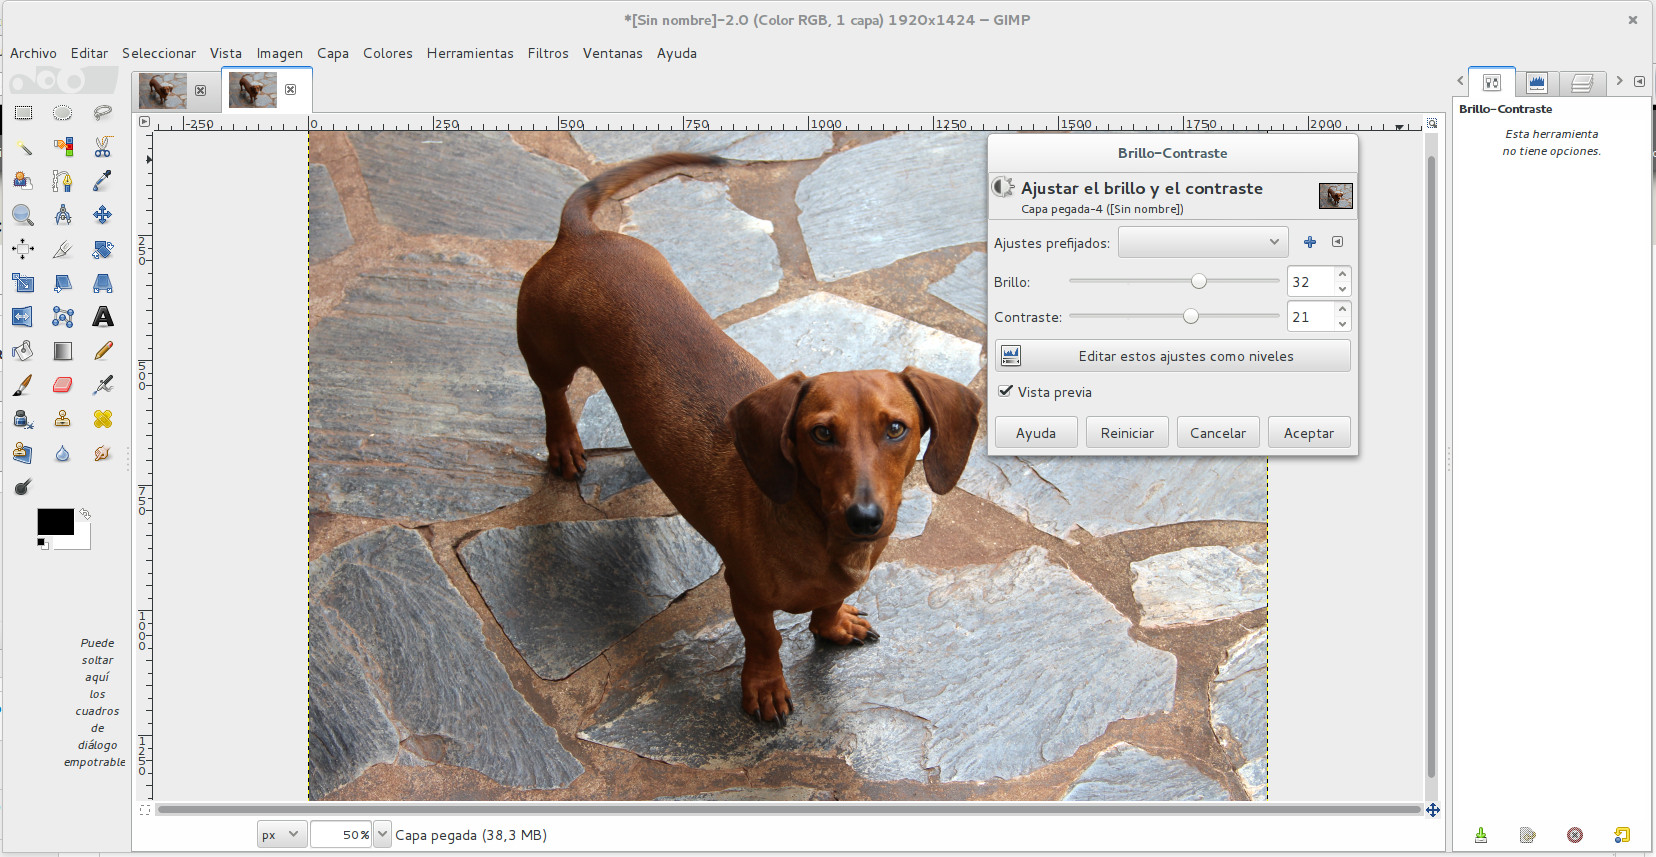1656x857 pixels.
Task: Select the Clone stamp tool
Action: click(x=63, y=419)
